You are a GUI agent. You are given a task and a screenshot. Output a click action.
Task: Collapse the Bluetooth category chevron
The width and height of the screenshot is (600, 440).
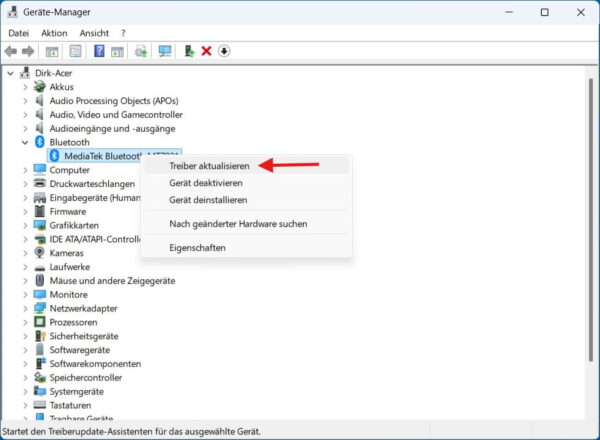point(25,142)
